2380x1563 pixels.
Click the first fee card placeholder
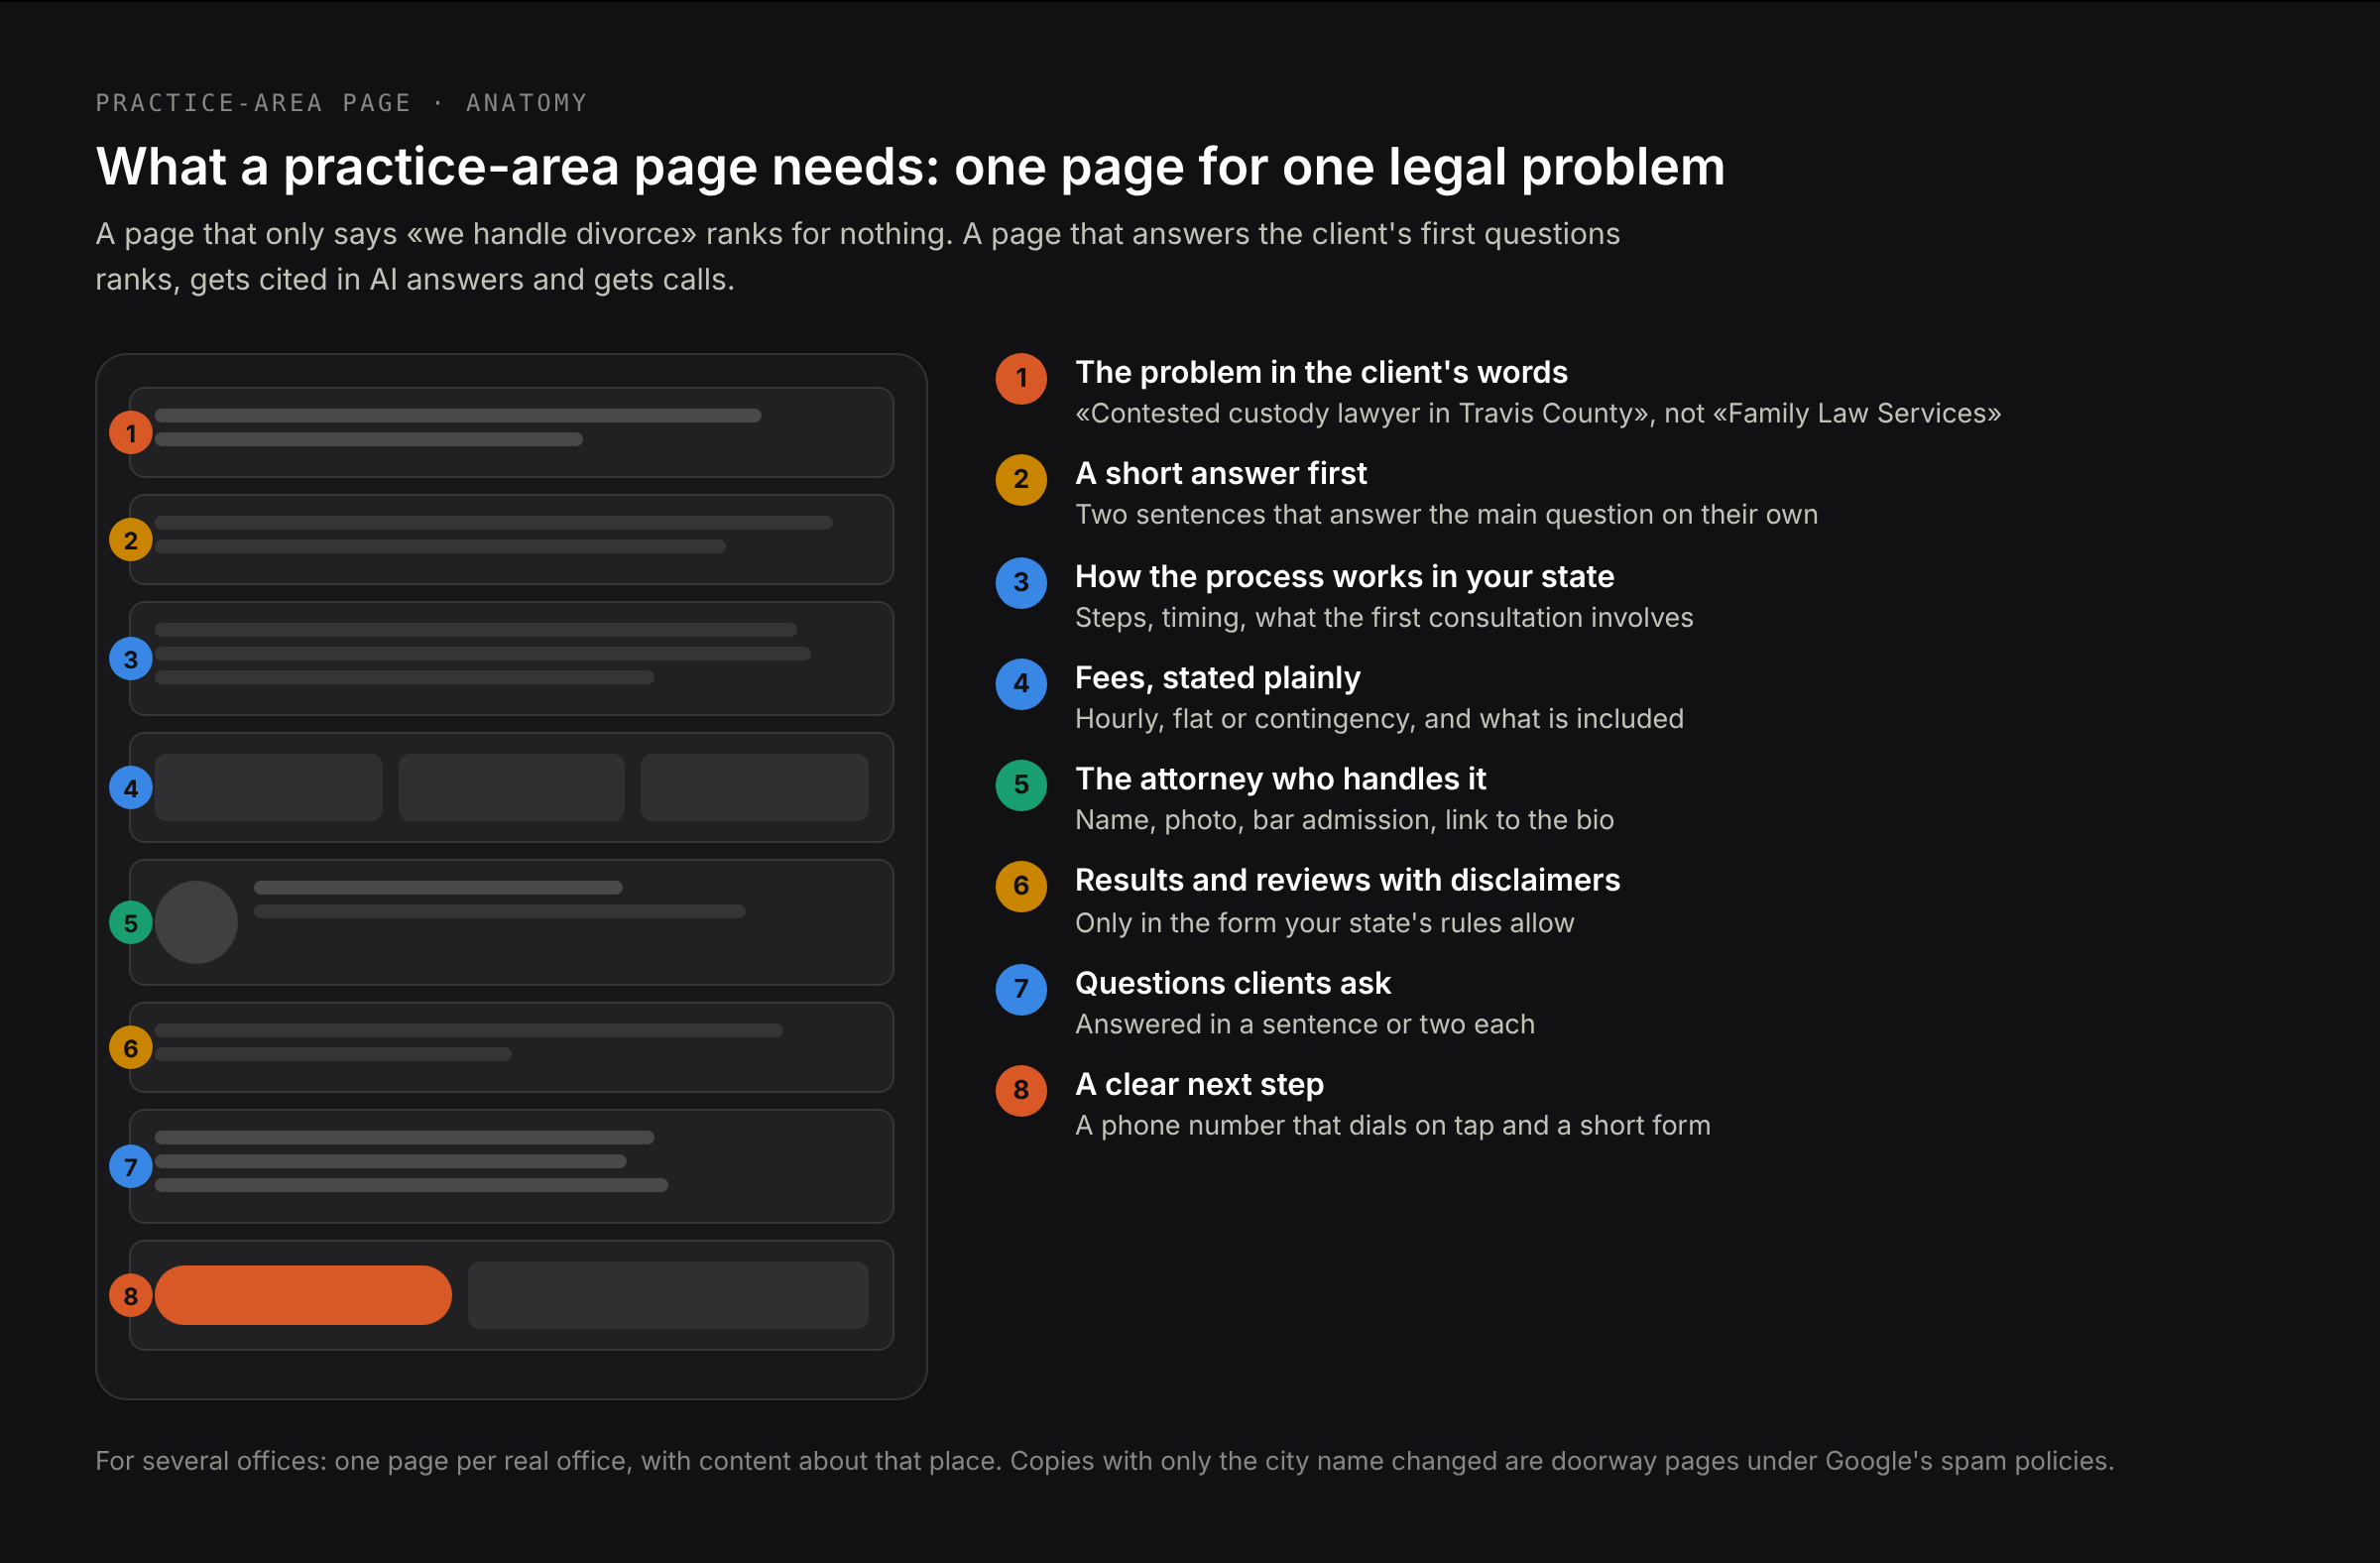[268, 788]
